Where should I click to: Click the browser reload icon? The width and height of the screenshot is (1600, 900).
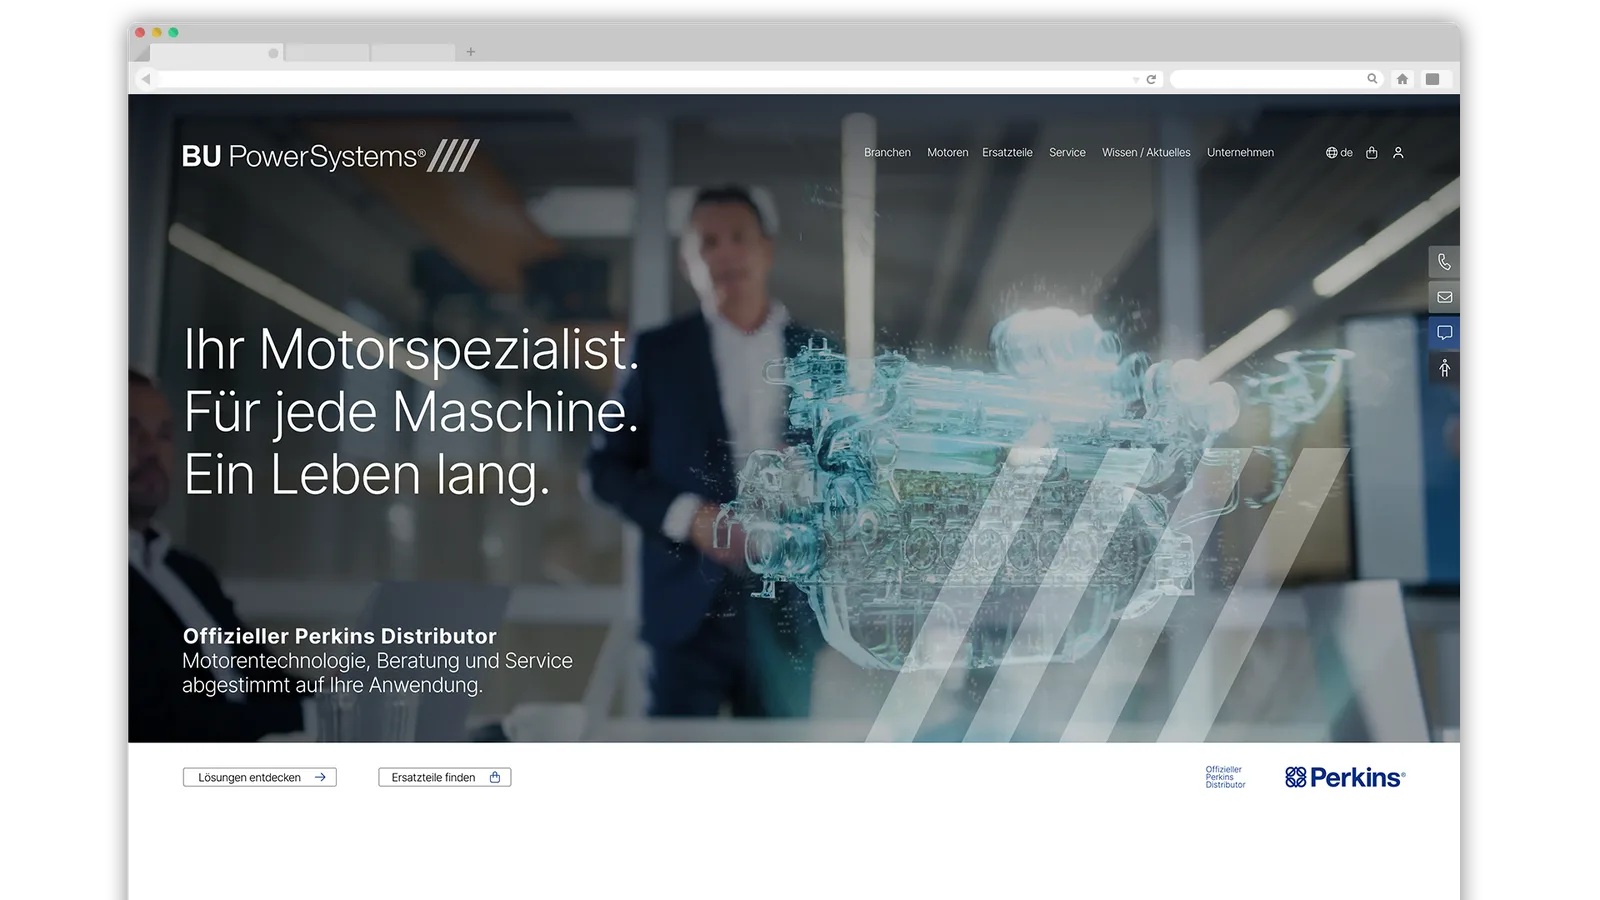[1151, 79]
